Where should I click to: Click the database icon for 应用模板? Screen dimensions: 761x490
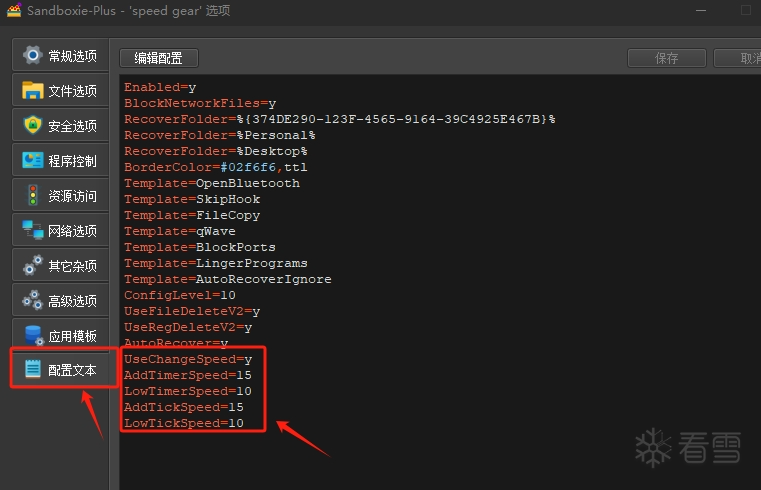click(33, 335)
